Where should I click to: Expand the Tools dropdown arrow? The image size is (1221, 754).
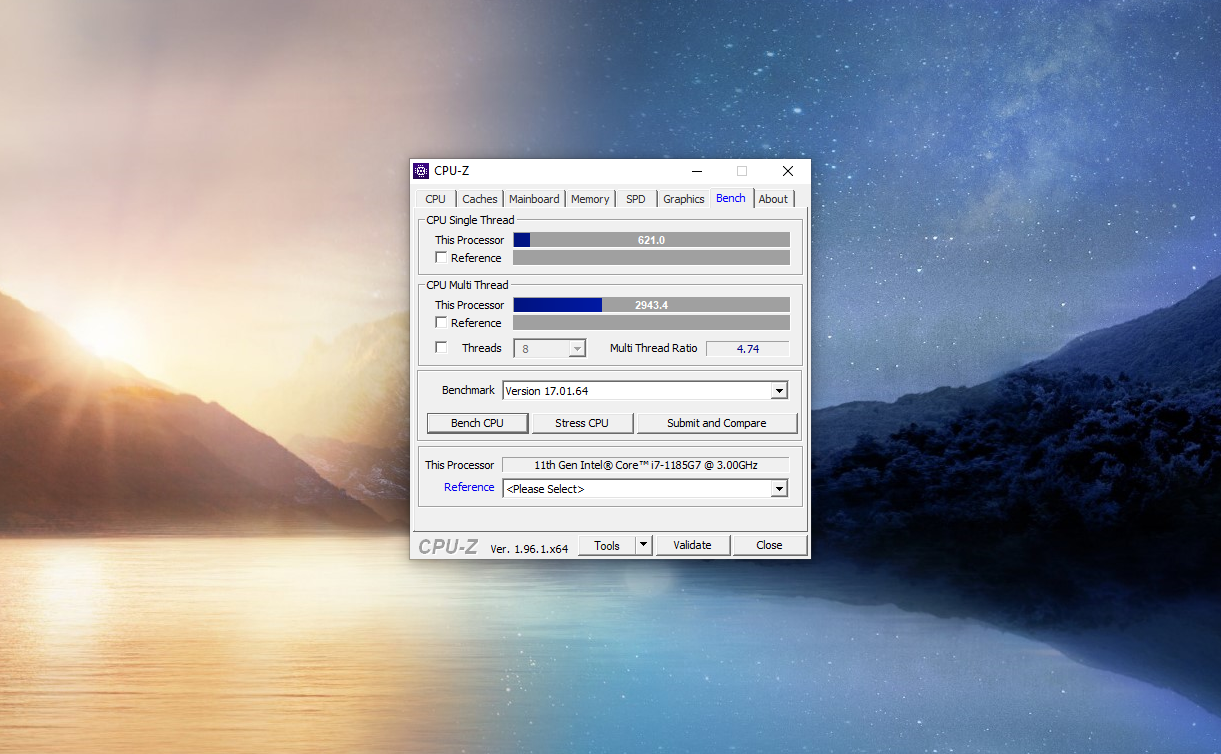click(644, 546)
